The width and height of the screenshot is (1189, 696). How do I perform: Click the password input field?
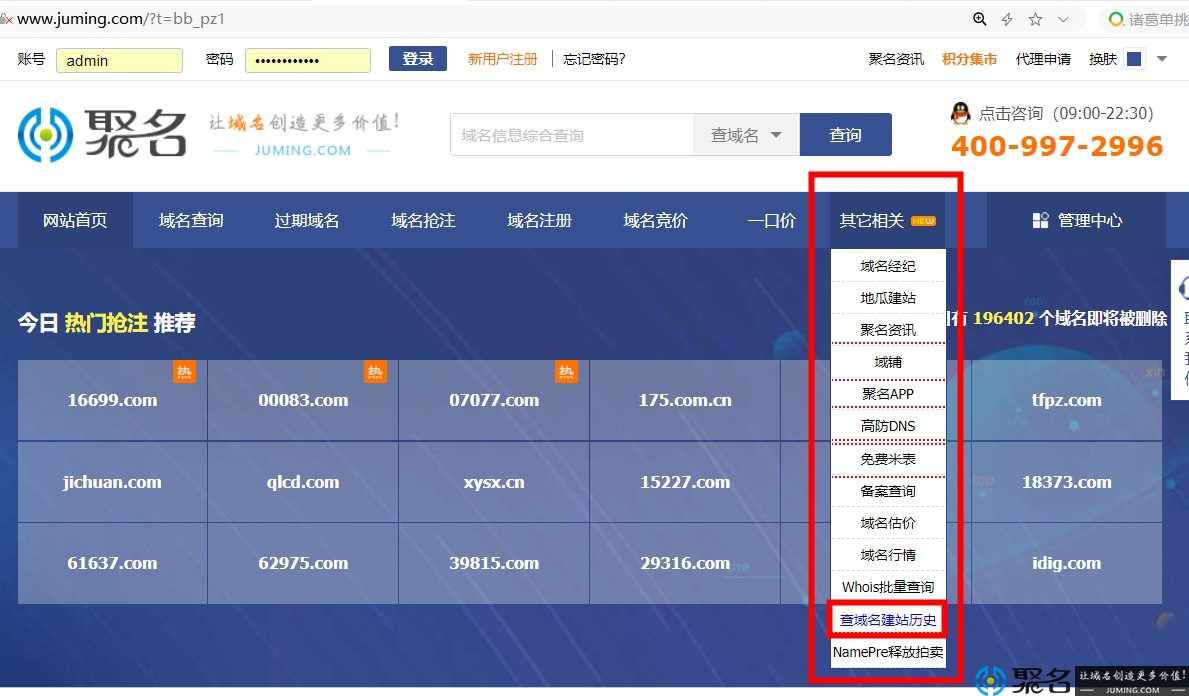[308, 61]
